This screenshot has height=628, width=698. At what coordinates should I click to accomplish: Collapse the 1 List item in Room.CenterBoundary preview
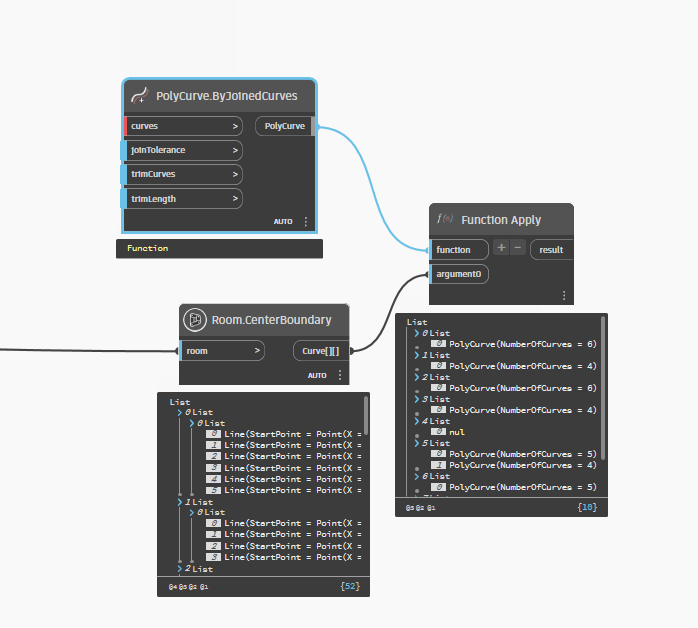point(180,502)
